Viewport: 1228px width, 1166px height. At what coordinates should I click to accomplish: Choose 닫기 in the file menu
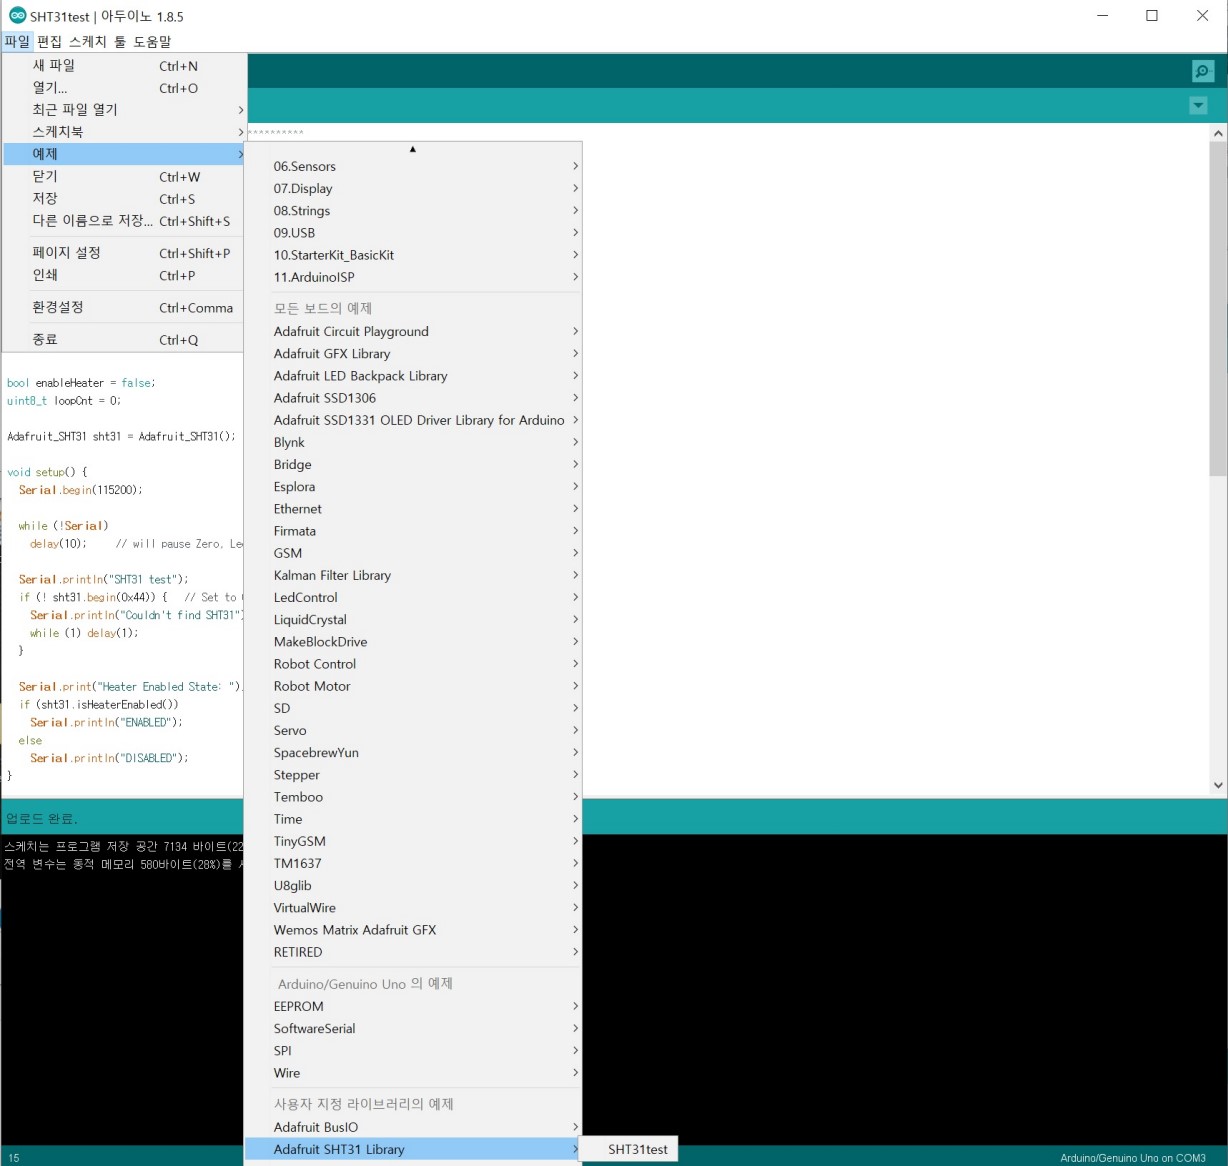124,177
